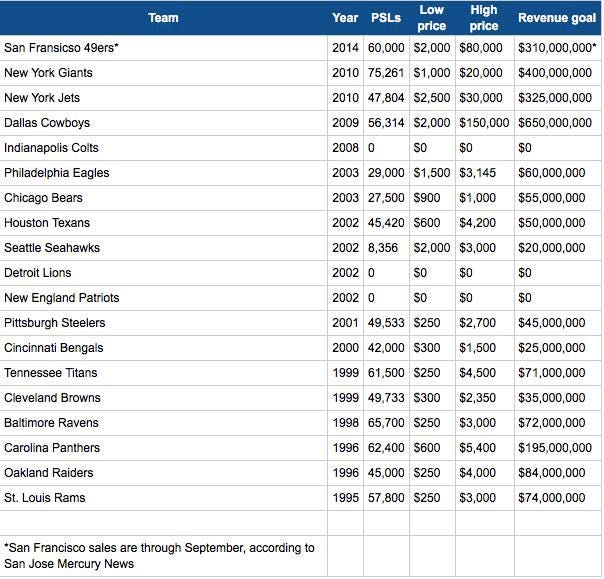Click the $71,000,000 revenue goal cell
Image resolution: width=604 pixels, height=579 pixels.
coord(557,373)
